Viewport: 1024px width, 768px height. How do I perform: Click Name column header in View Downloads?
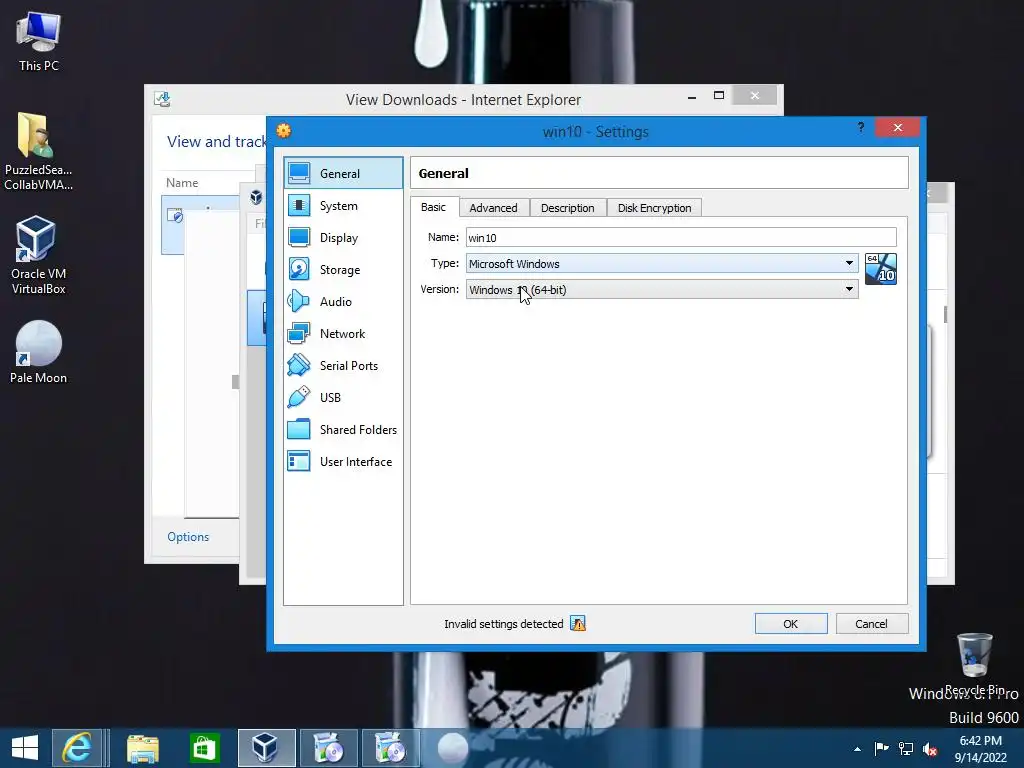point(182,183)
